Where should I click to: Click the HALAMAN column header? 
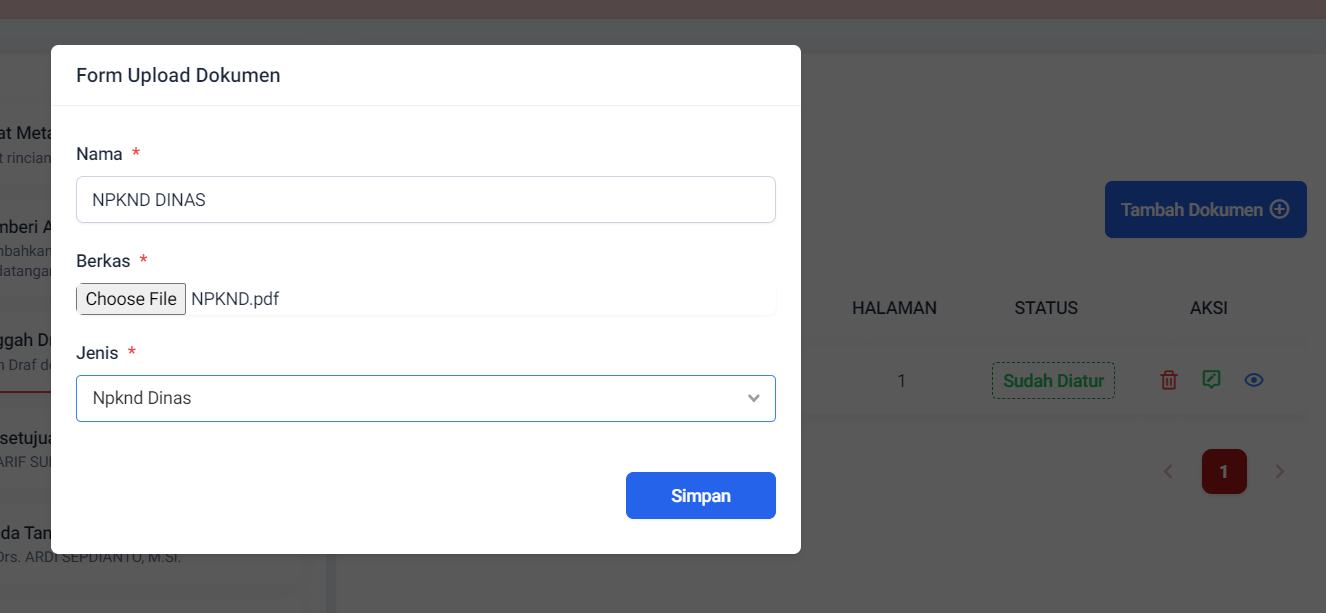pos(894,308)
